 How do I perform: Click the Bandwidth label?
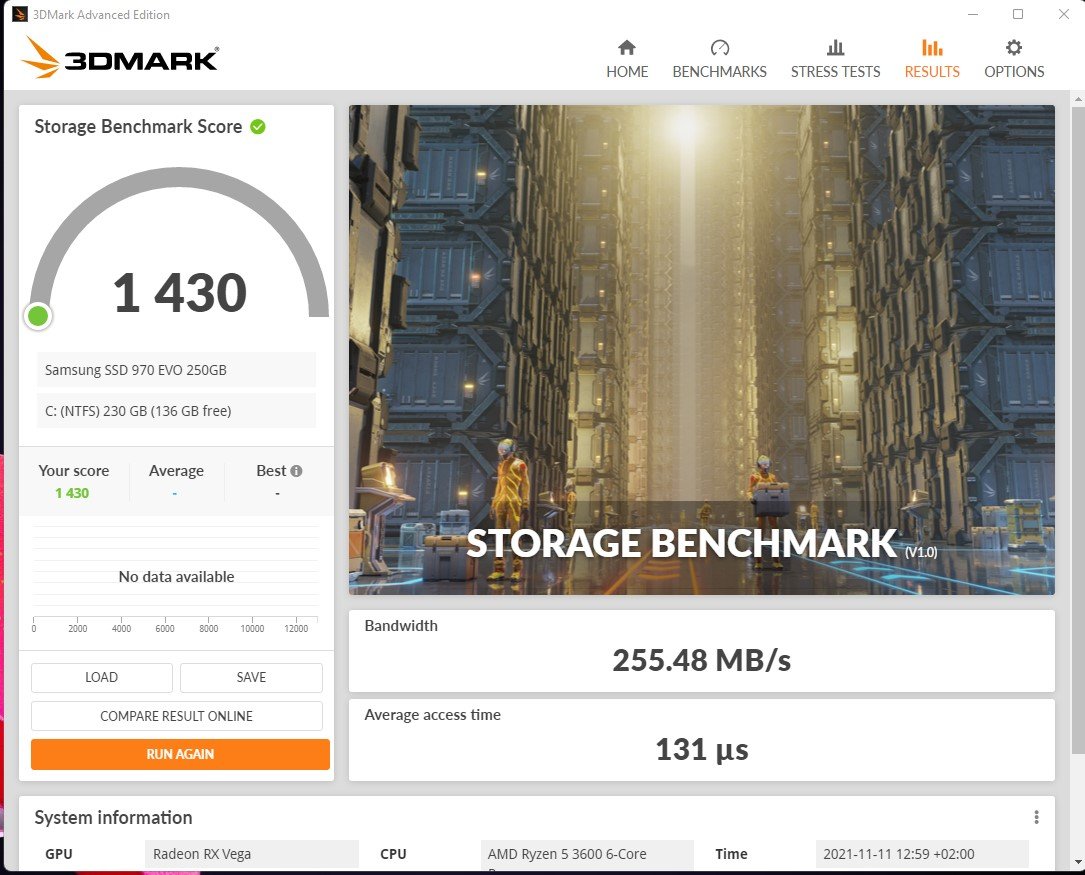(x=401, y=625)
